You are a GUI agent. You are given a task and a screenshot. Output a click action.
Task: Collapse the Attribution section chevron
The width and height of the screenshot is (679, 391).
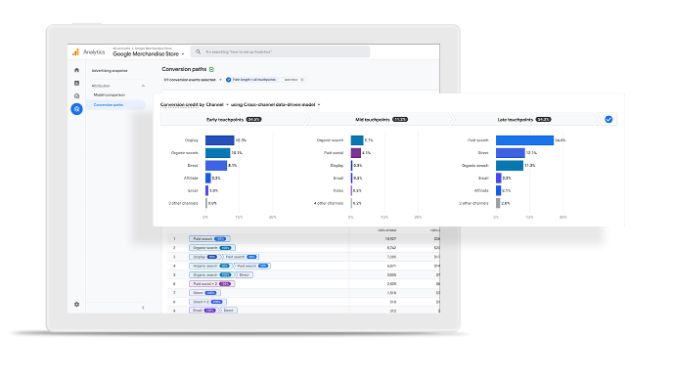click(143, 86)
